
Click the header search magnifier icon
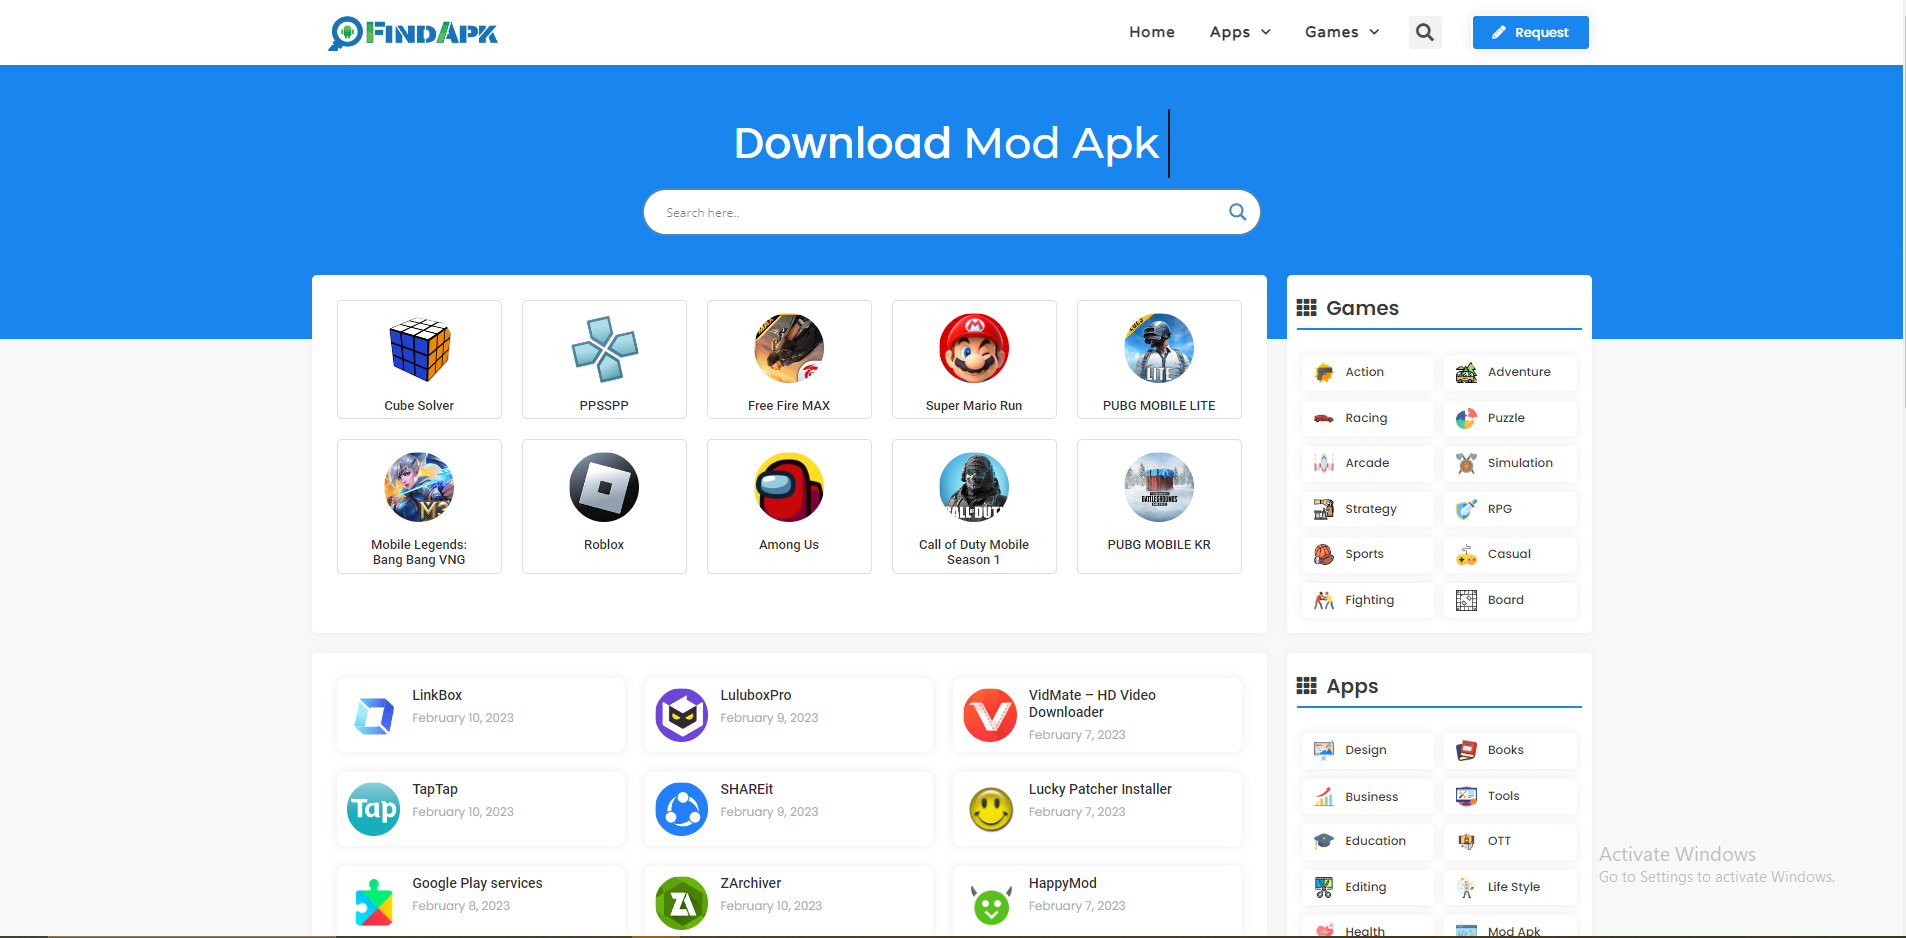point(1424,32)
